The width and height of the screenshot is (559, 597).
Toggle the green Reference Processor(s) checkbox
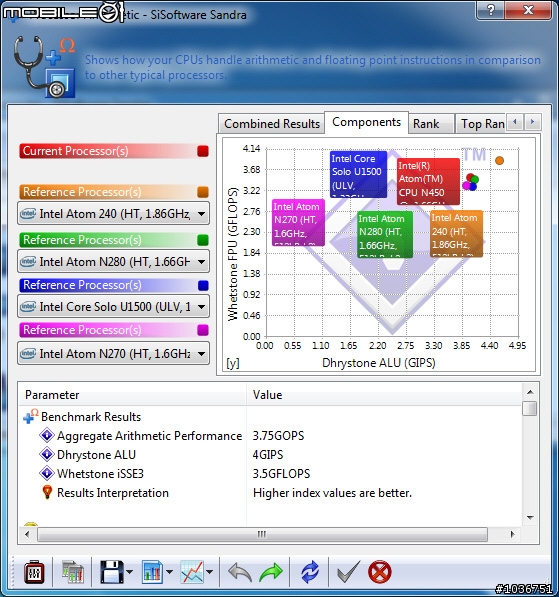(x=203, y=240)
